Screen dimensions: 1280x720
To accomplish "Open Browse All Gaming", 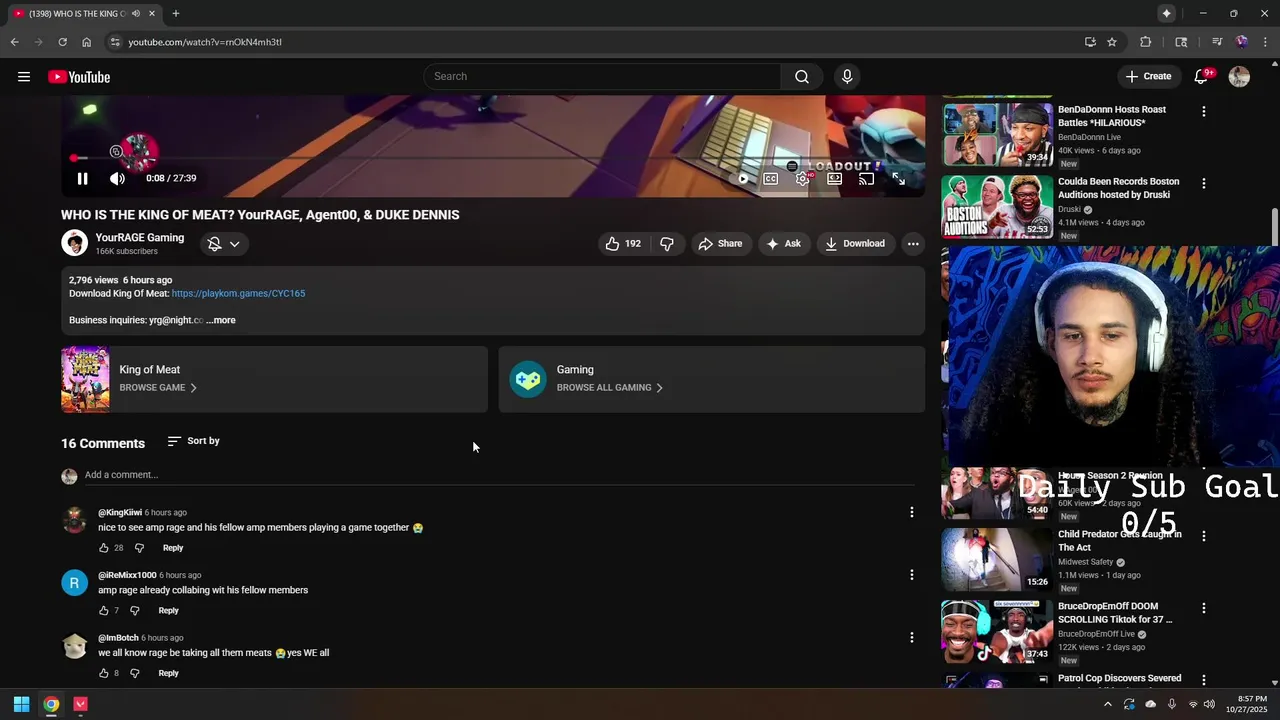I will coord(609,388).
